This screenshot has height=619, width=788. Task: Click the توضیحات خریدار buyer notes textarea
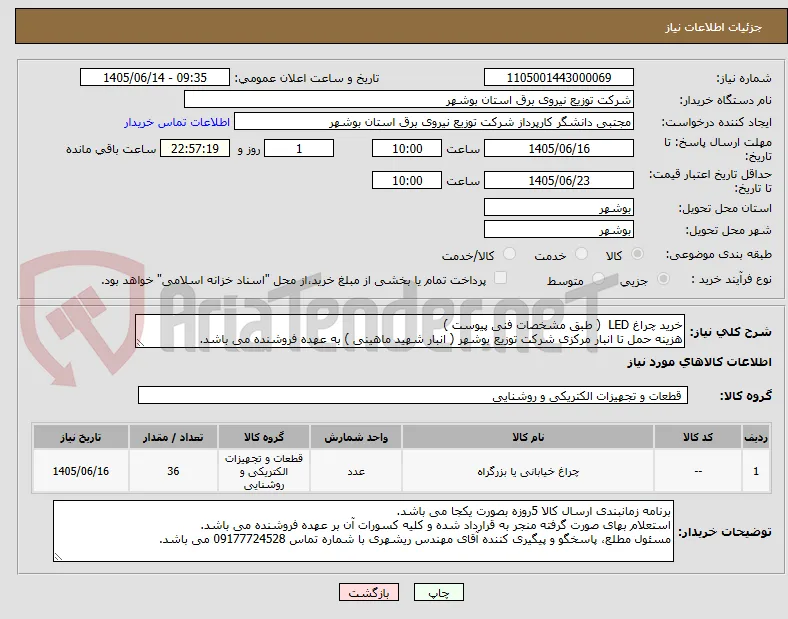coord(363,531)
